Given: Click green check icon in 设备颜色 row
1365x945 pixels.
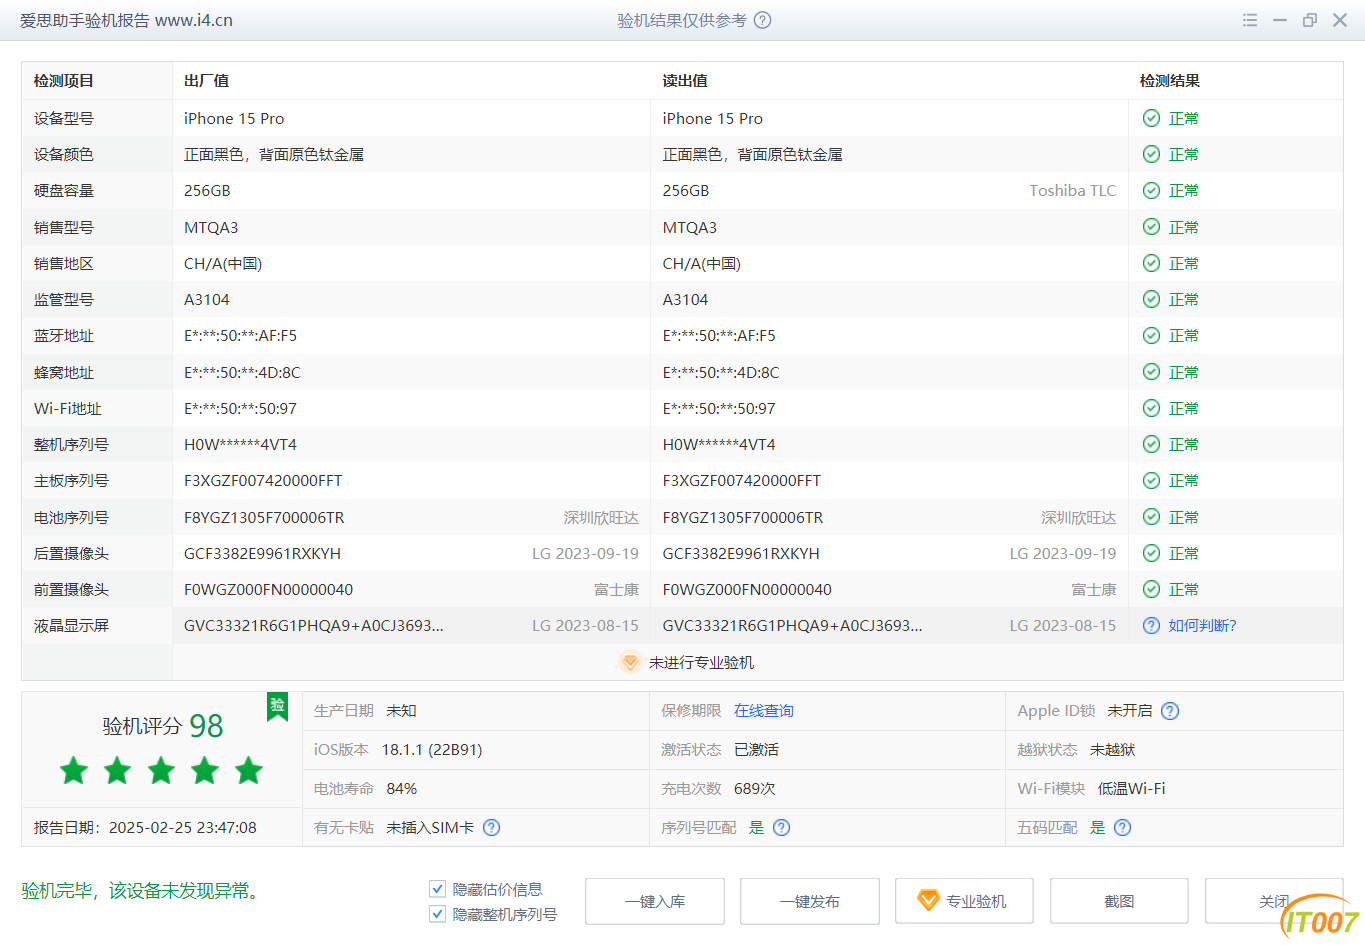Looking at the screenshot, I should tap(1151, 154).
